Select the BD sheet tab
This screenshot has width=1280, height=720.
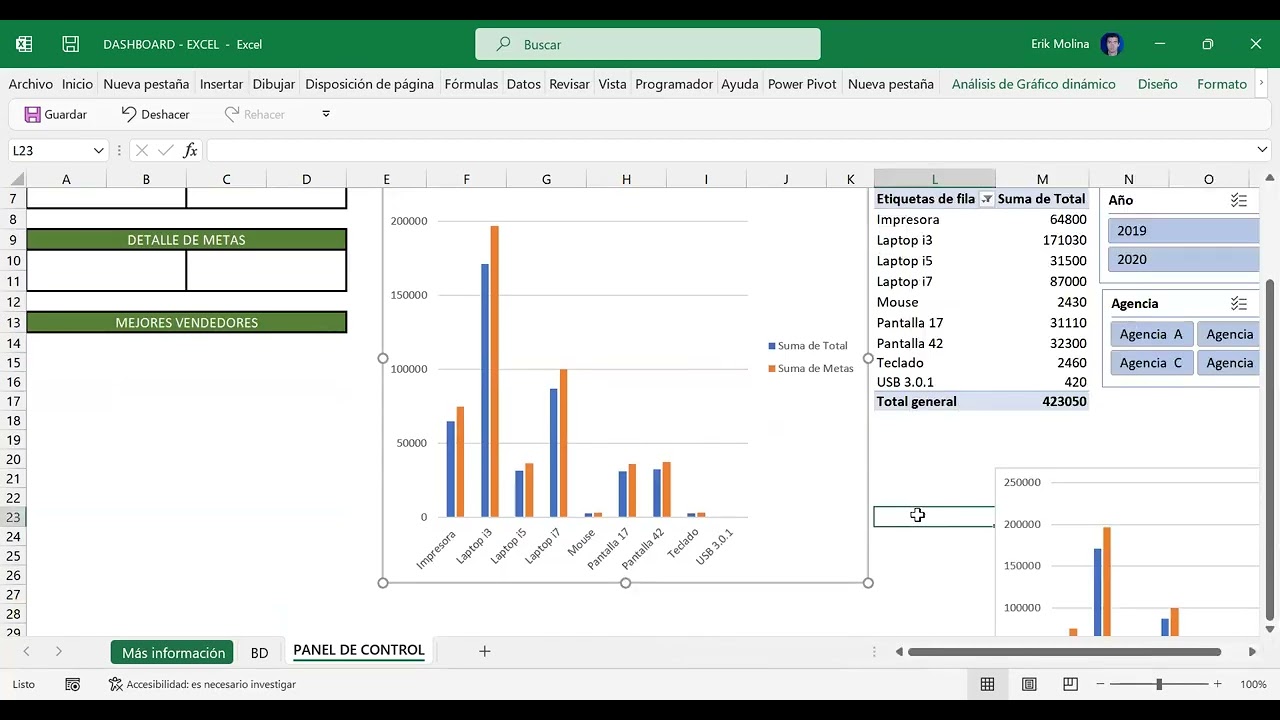259,652
